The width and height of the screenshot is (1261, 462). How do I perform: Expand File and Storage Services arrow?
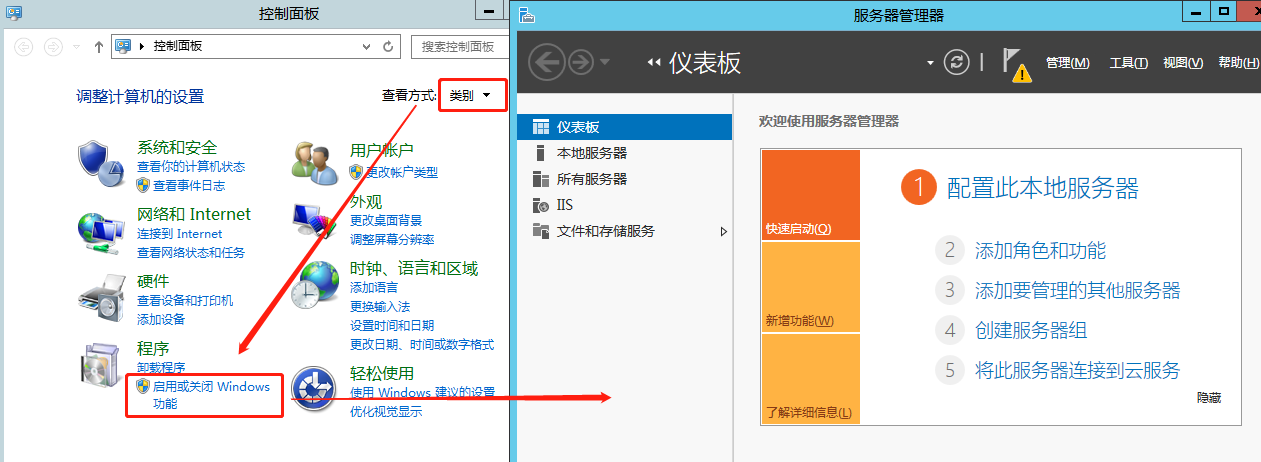[725, 231]
